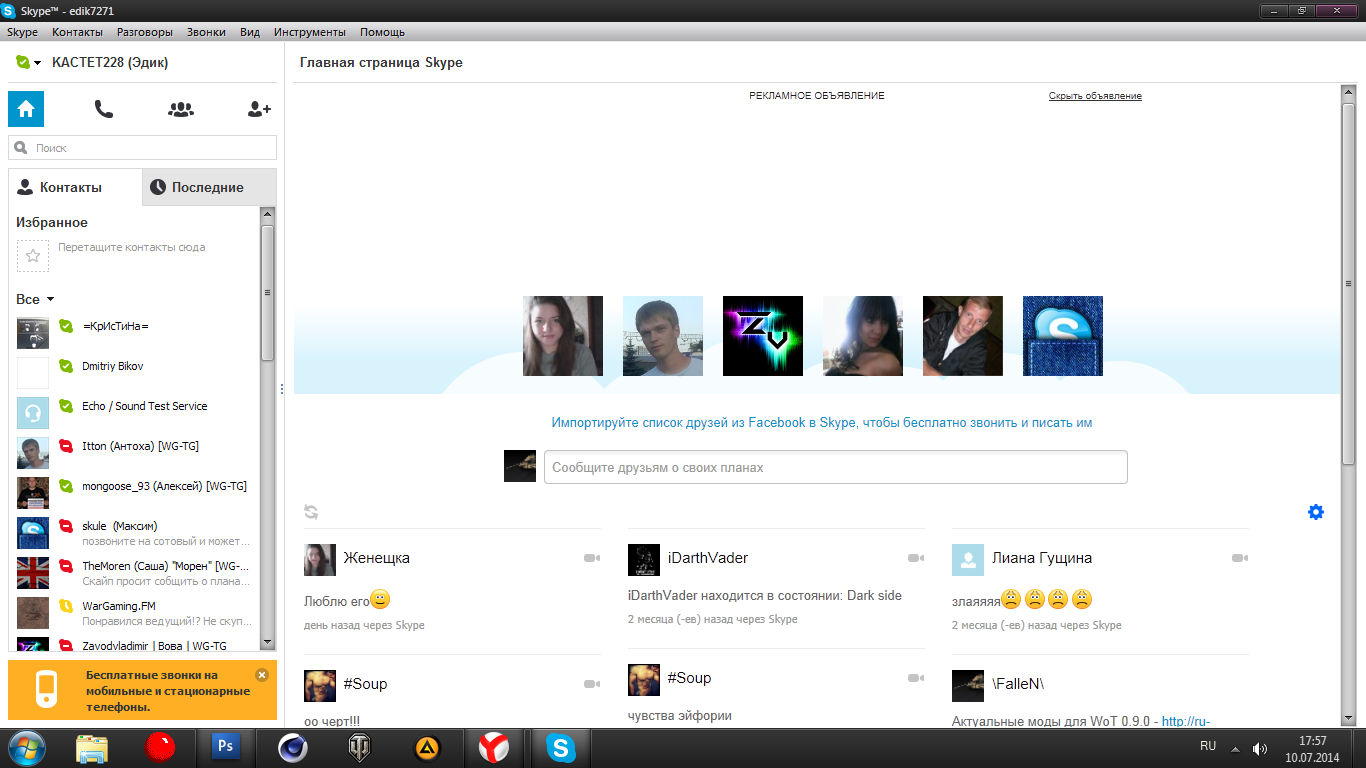The image size is (1366, 768).
Task: Open the AIMP taskbar icon
Action: (x=427, y=747)
